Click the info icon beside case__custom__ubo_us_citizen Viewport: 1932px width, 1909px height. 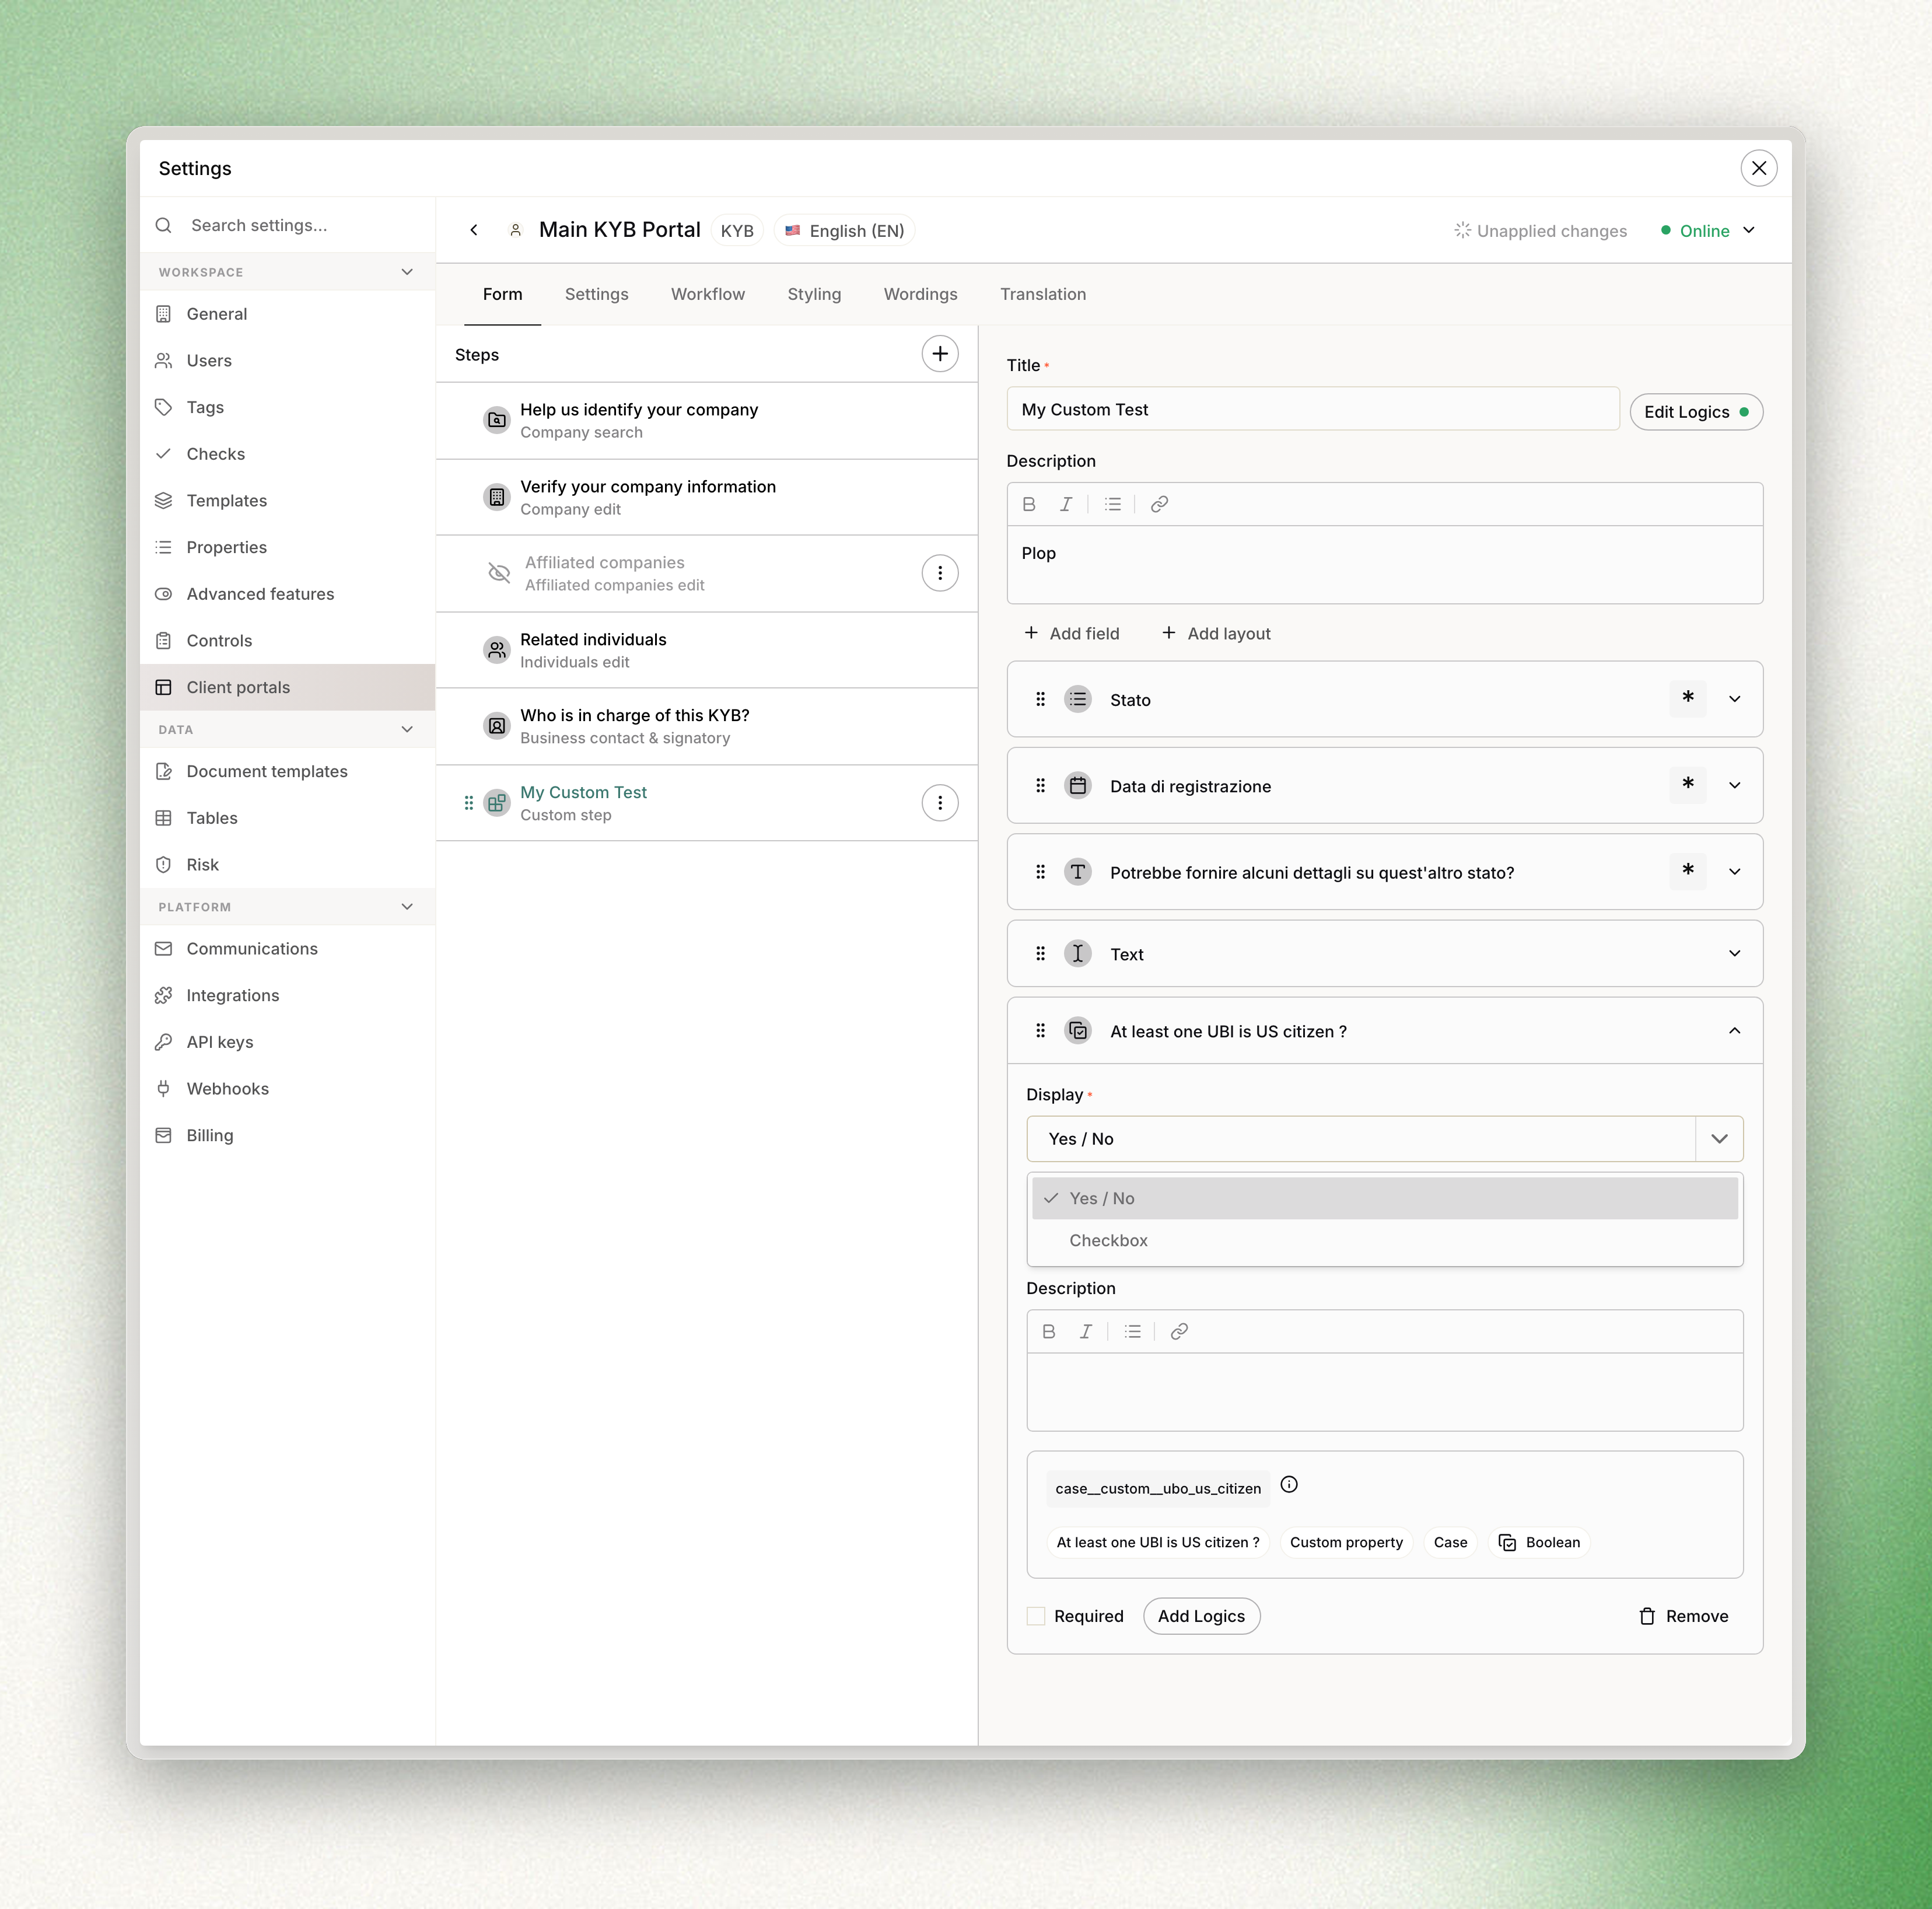point(1289,1485)
